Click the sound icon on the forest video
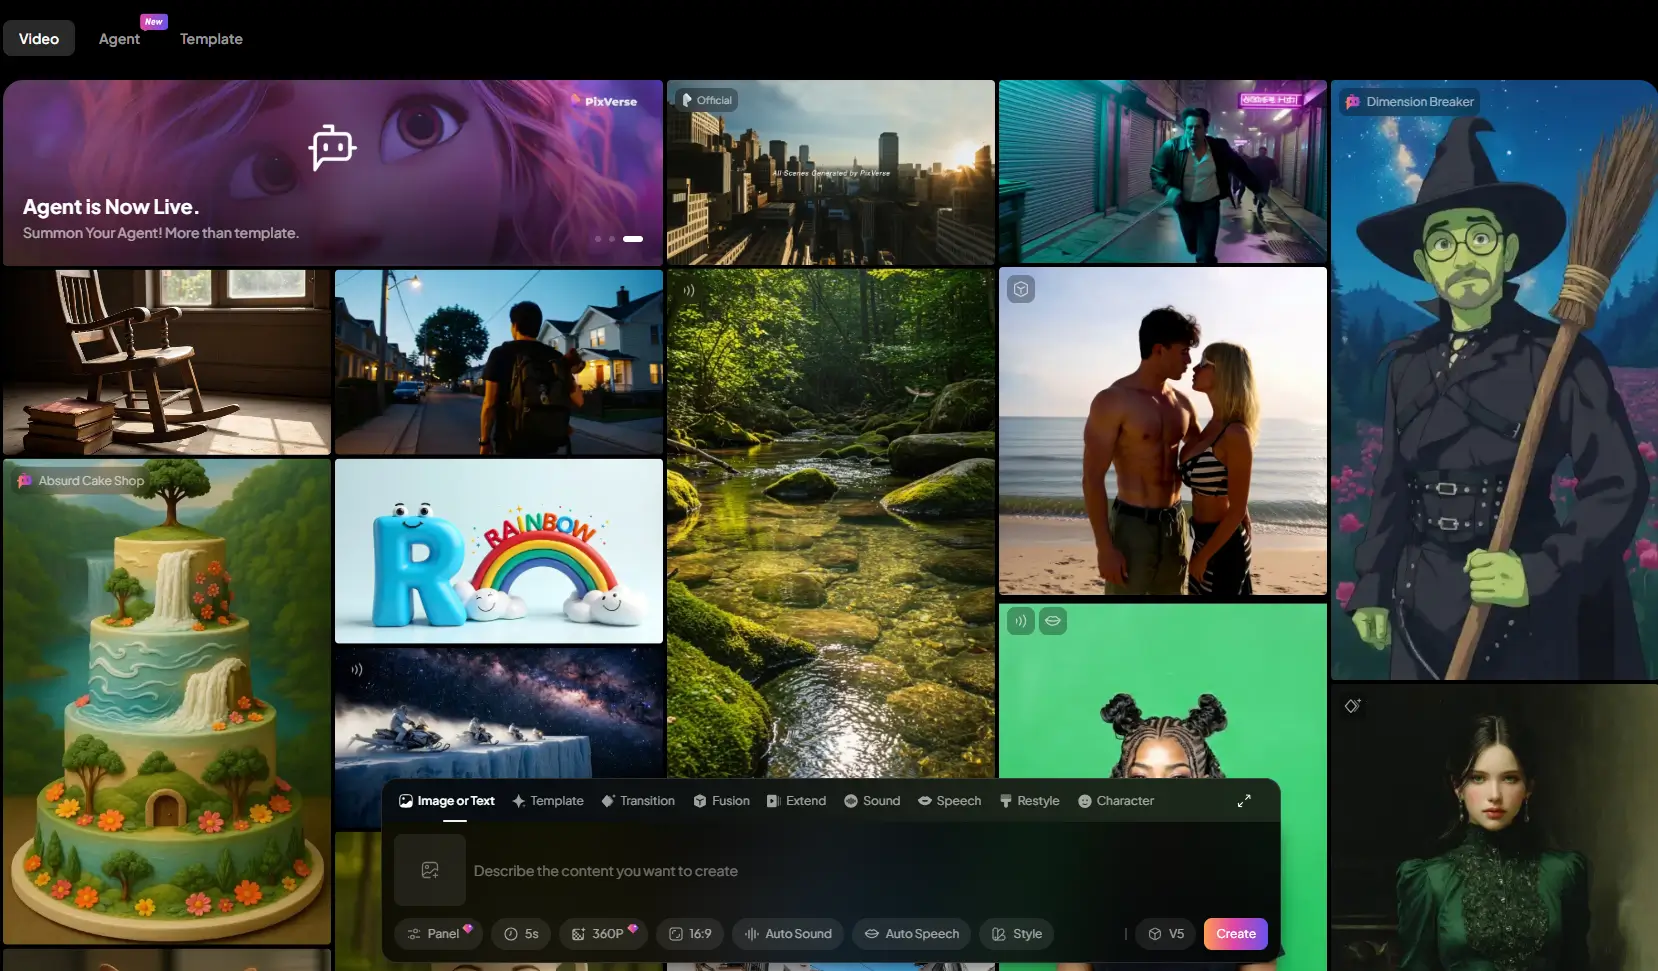The width and height of the screenshot is (1658, 971). (688, 290)
